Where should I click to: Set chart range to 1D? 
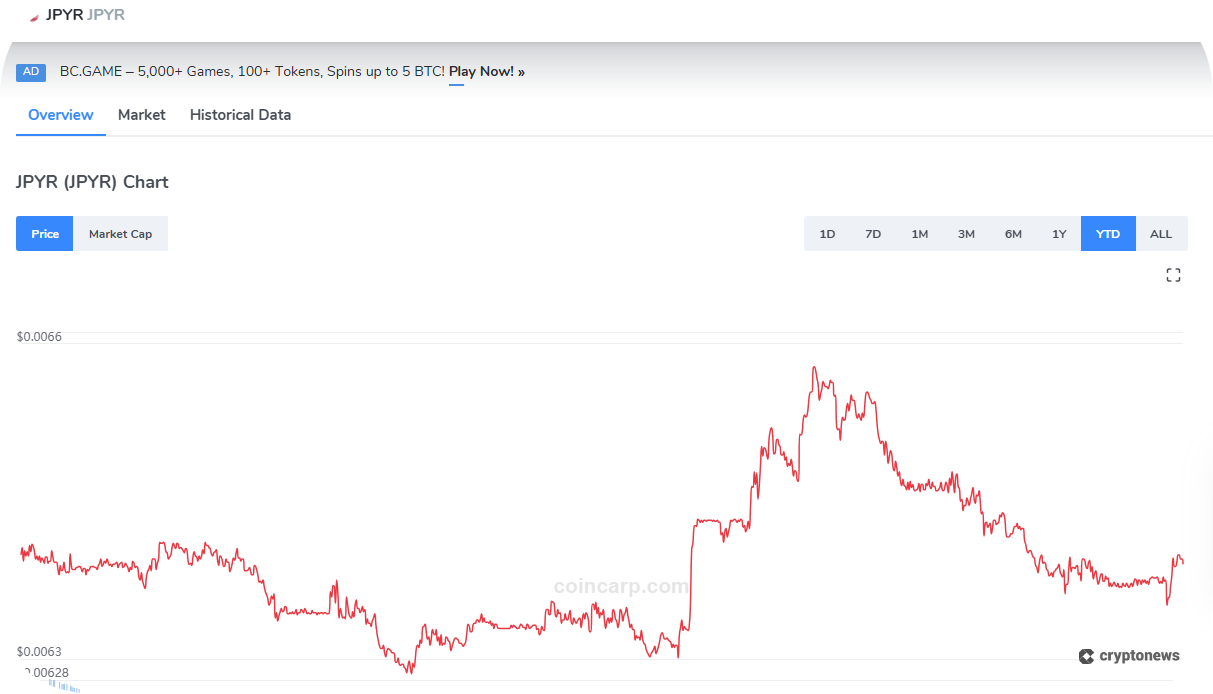827,234
